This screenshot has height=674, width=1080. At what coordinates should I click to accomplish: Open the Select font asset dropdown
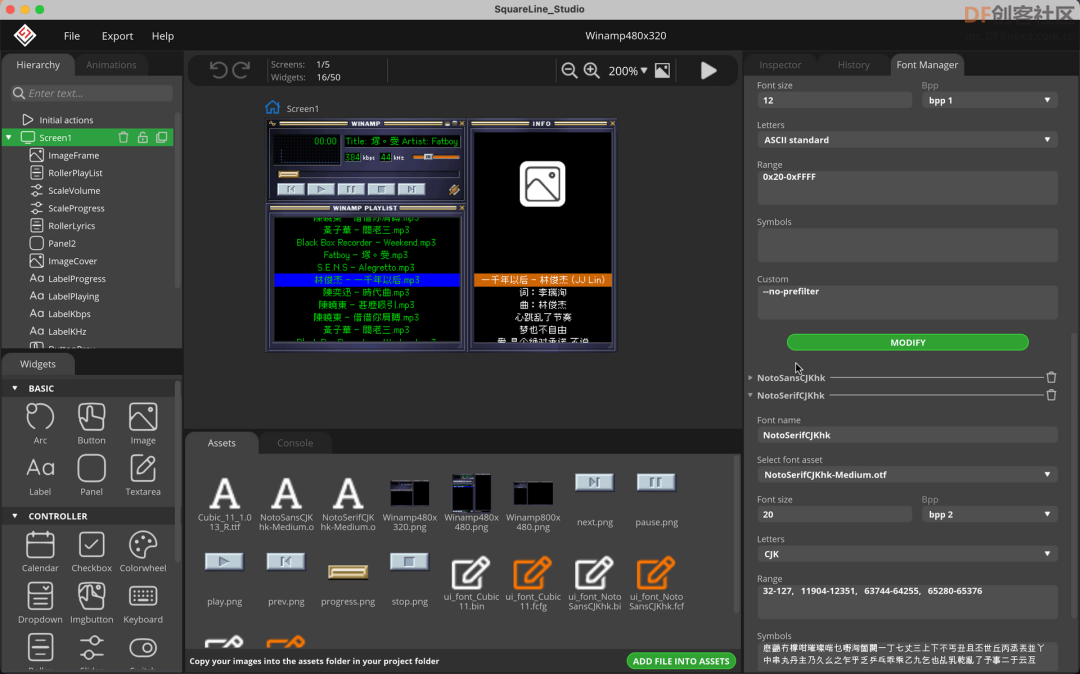pos(907,474)
